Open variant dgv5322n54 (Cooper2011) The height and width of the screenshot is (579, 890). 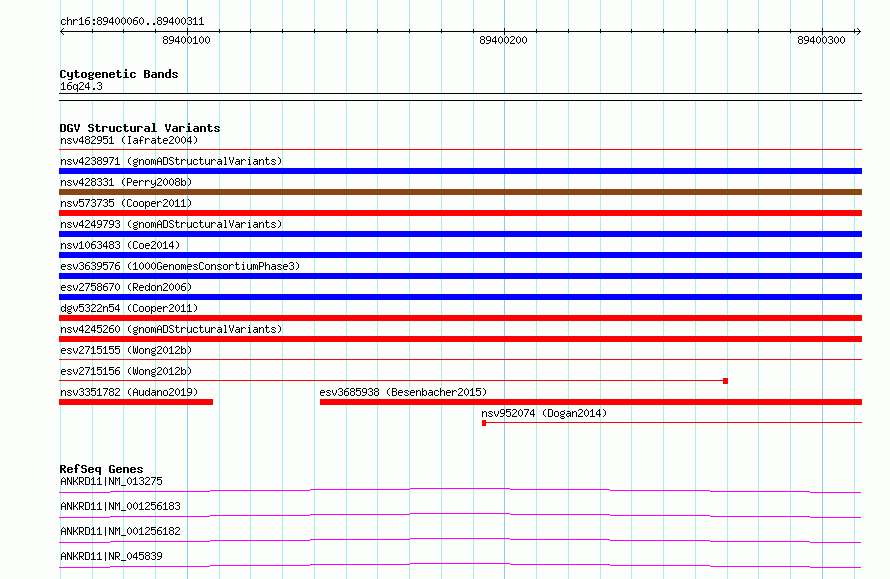(129, 308)
